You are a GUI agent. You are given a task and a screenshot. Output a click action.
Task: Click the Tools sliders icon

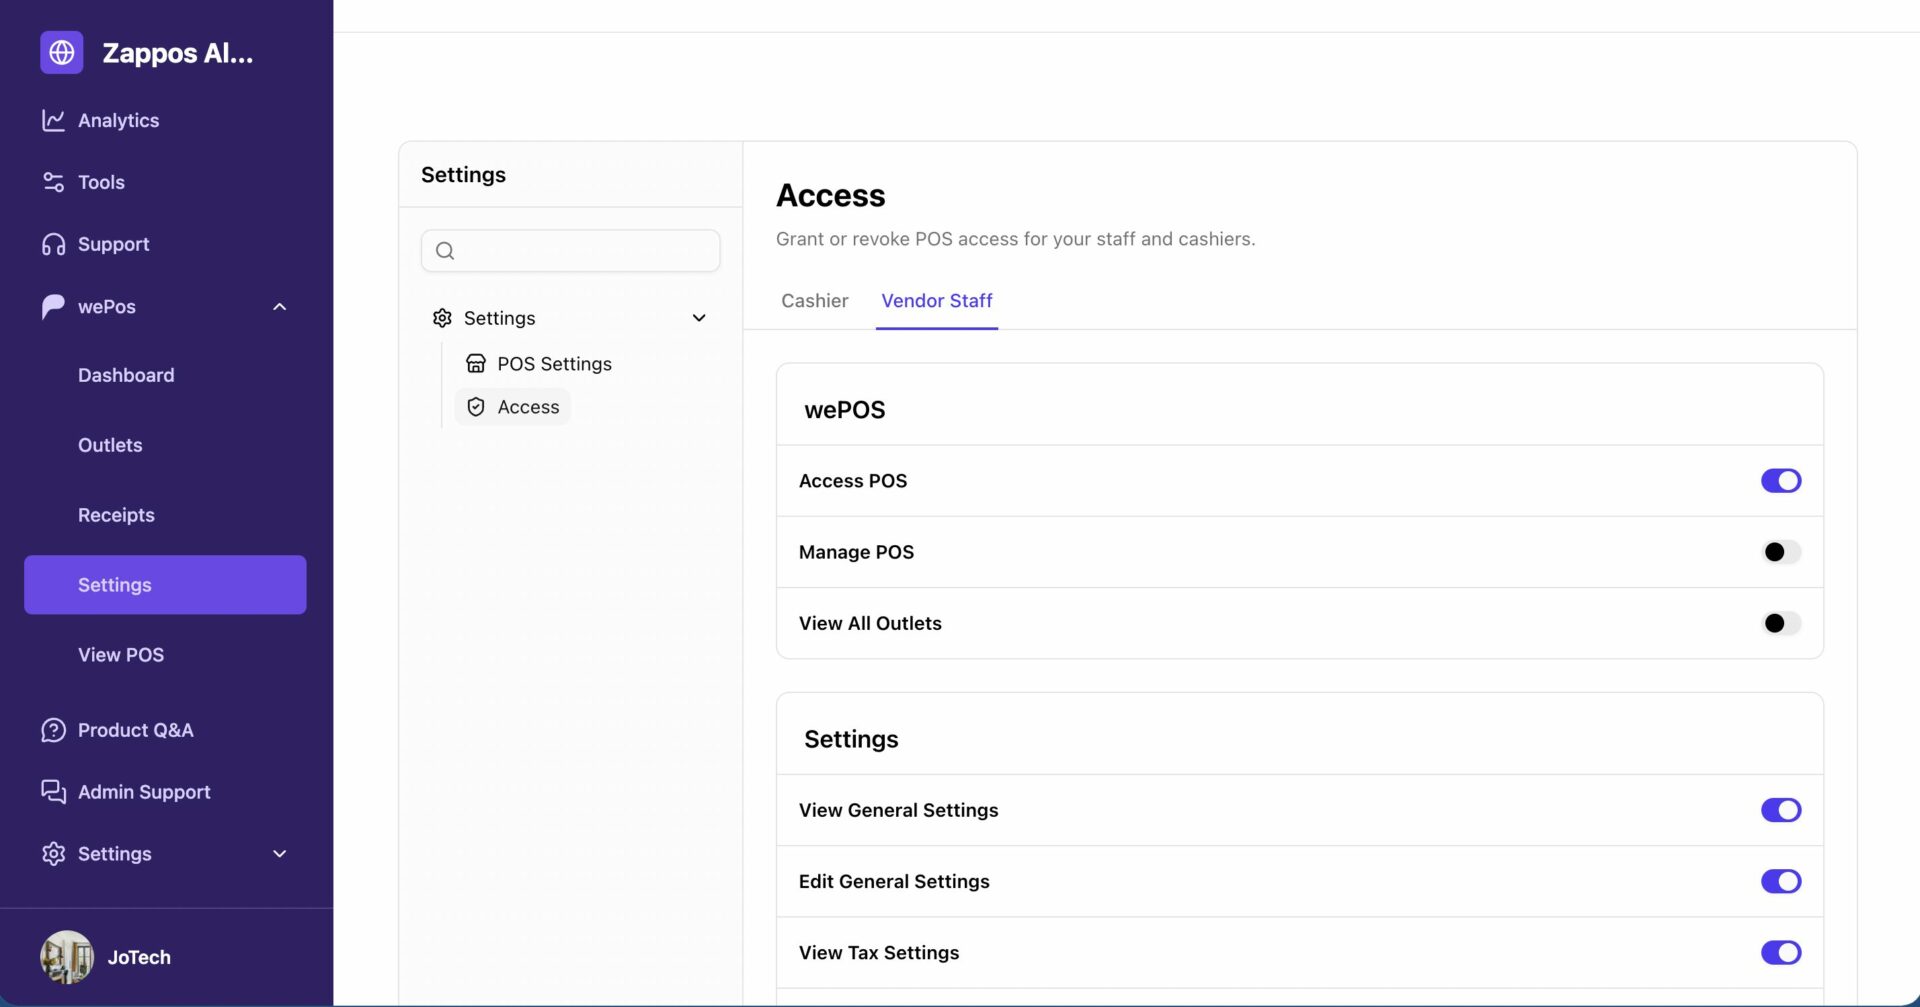pos(53,182)
